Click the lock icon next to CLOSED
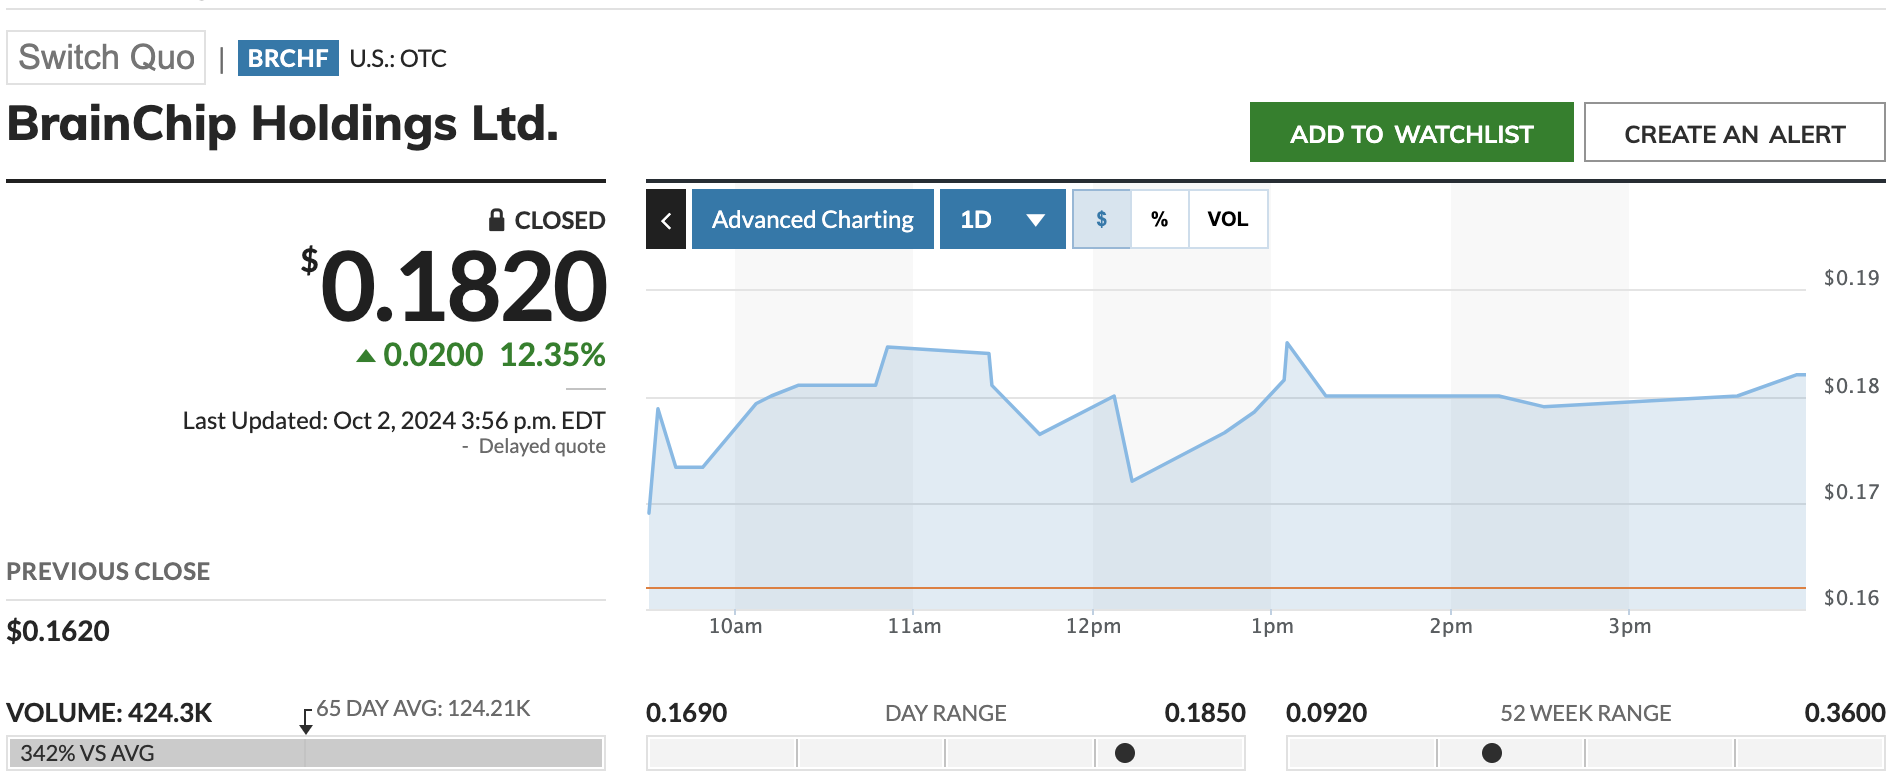This screenshot has width=1894, height=782. pos(496,220)
